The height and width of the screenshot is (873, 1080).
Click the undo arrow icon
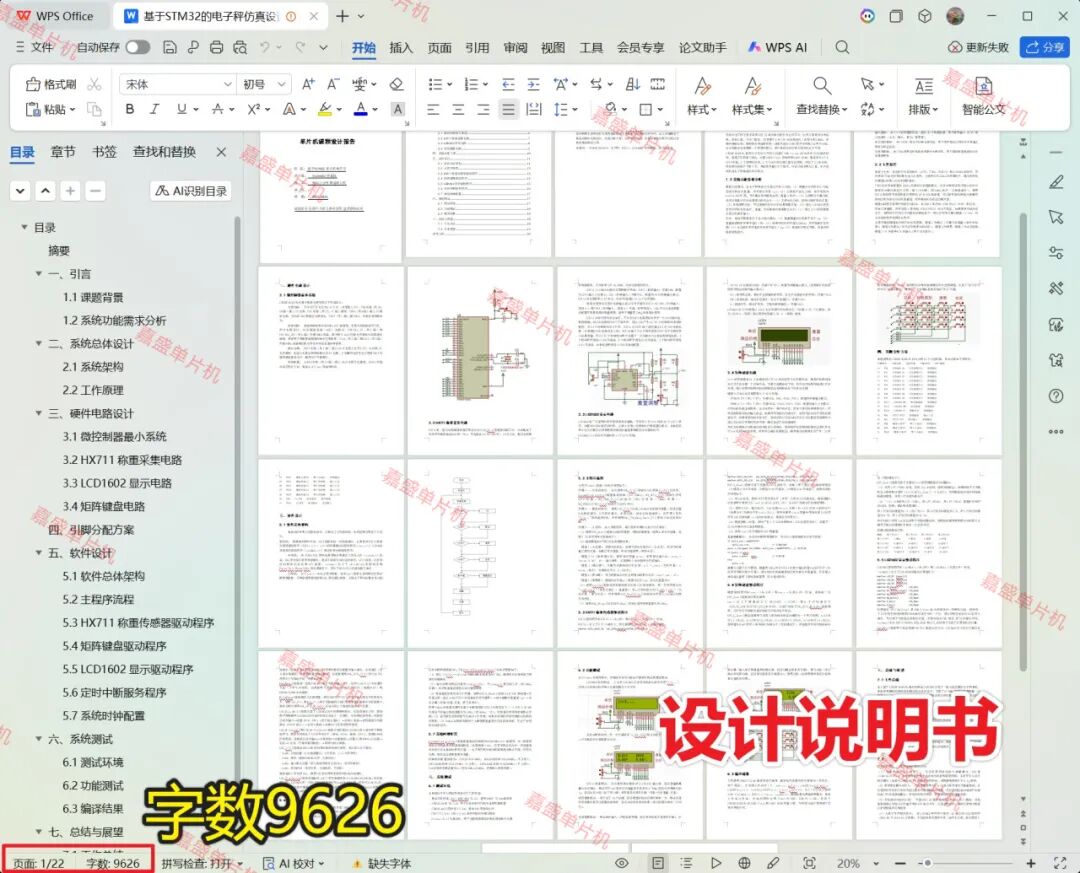[264, 47]
